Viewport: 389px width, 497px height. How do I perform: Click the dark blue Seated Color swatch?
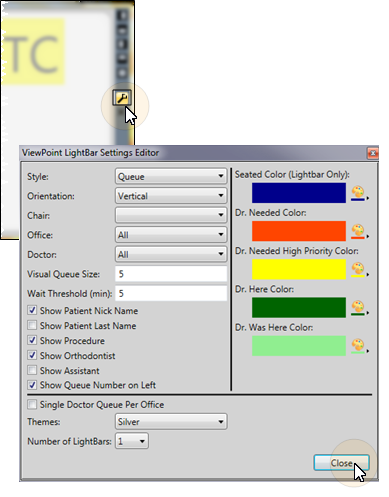coord(299,193)
